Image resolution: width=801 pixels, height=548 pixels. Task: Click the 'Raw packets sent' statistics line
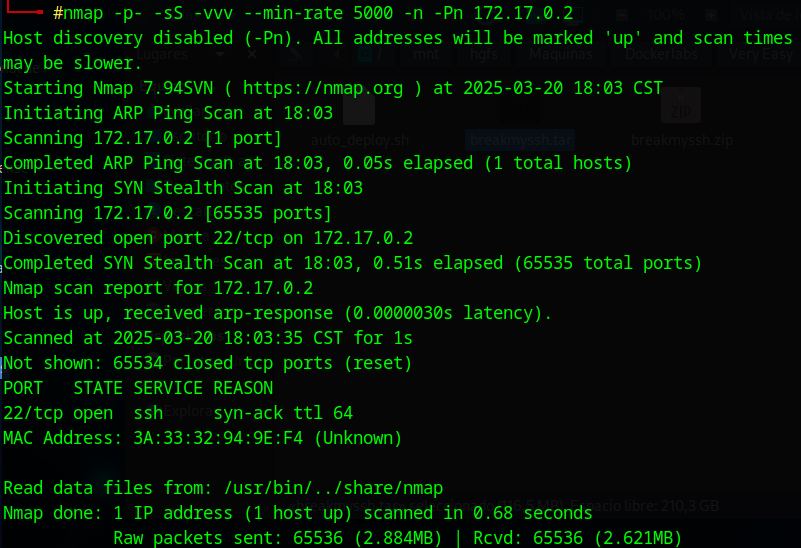pyautogui.click(x=397, y=538)
